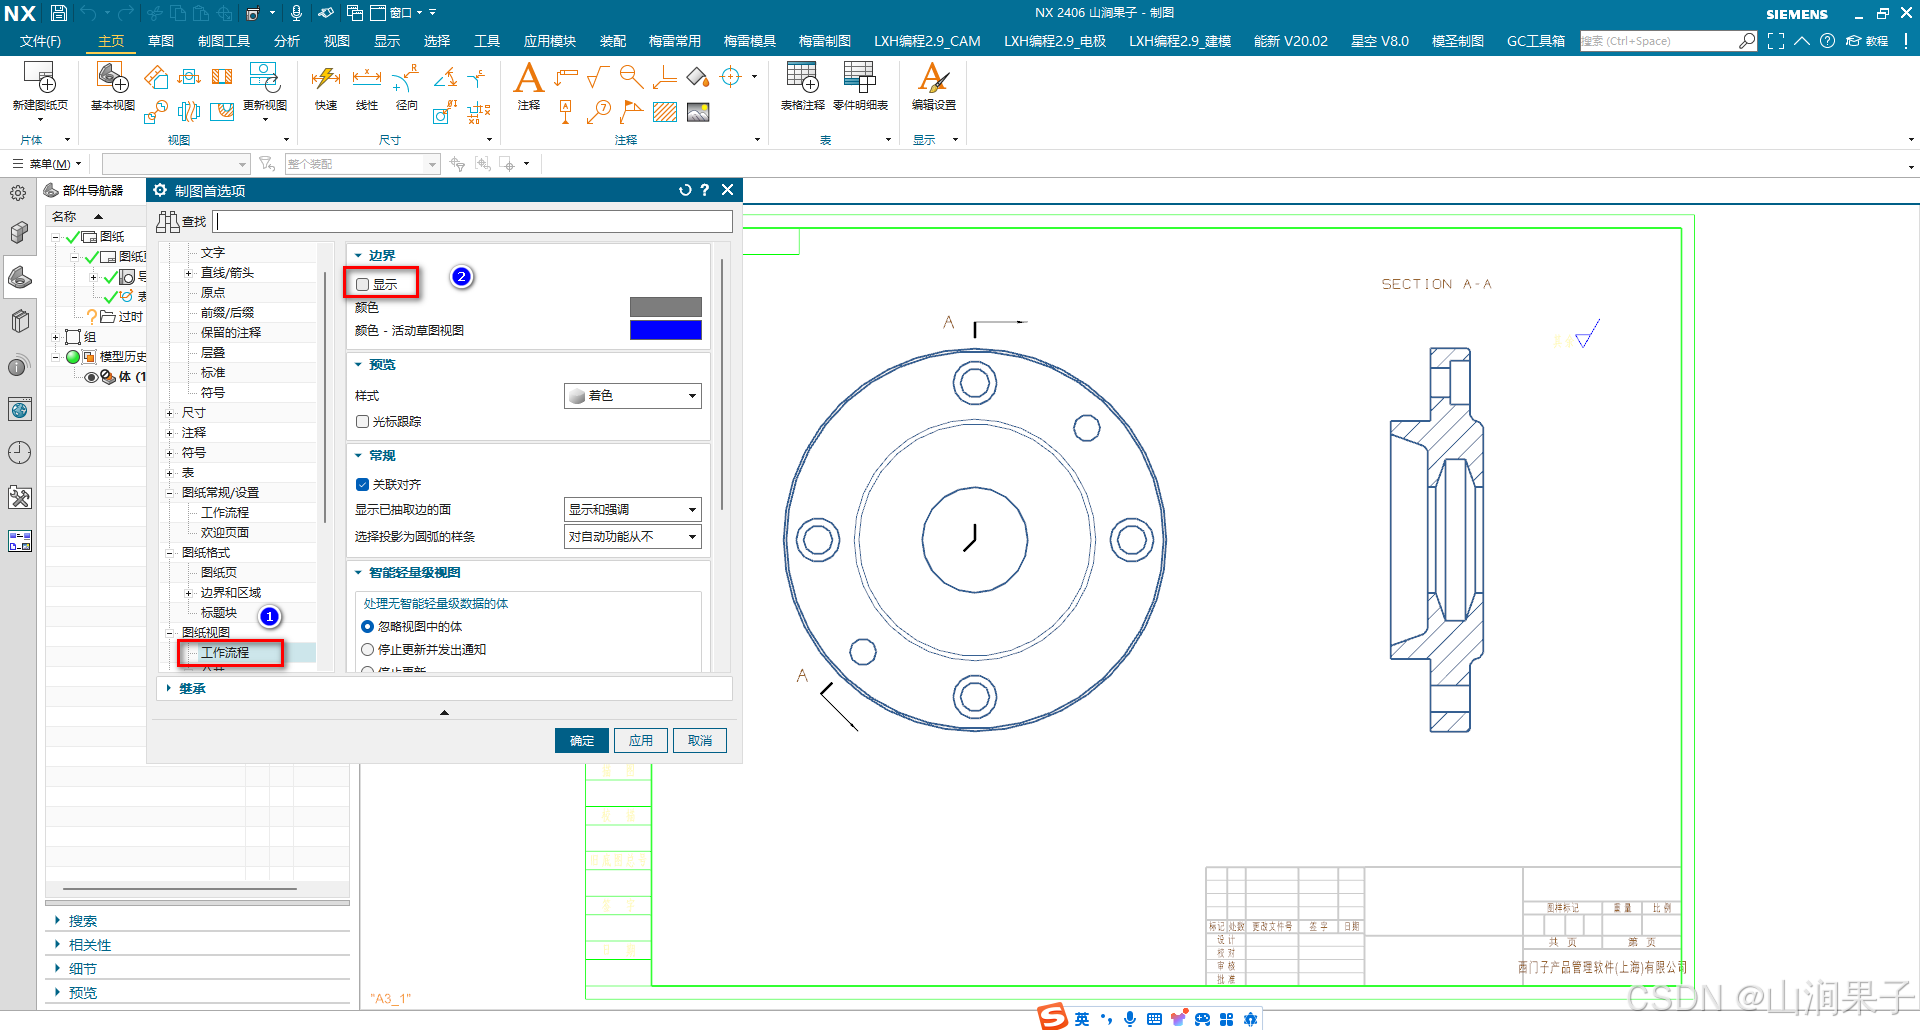Click the center mark icon
Viewport: 1920px width, 1030px height.
[x=731, y=77]
